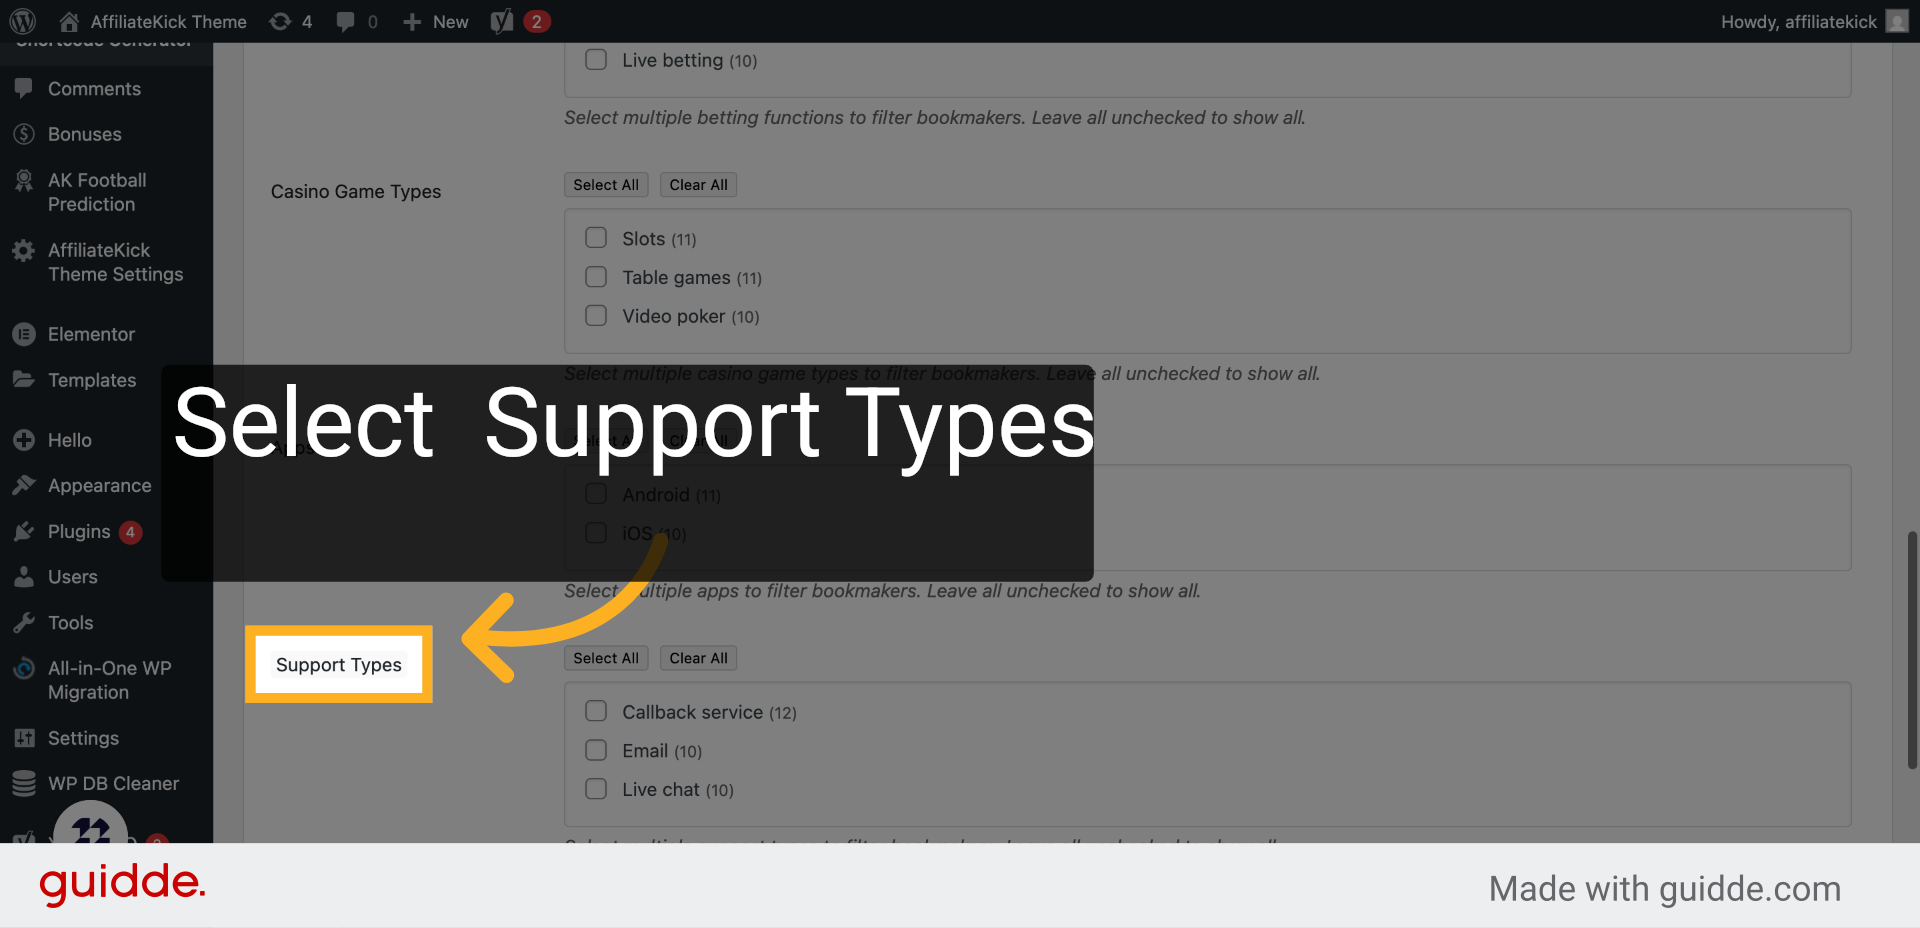The height and width of the screenshot is (928, 1920).
Task: Click the Settings sidebar icon
Action: point(24,738)
